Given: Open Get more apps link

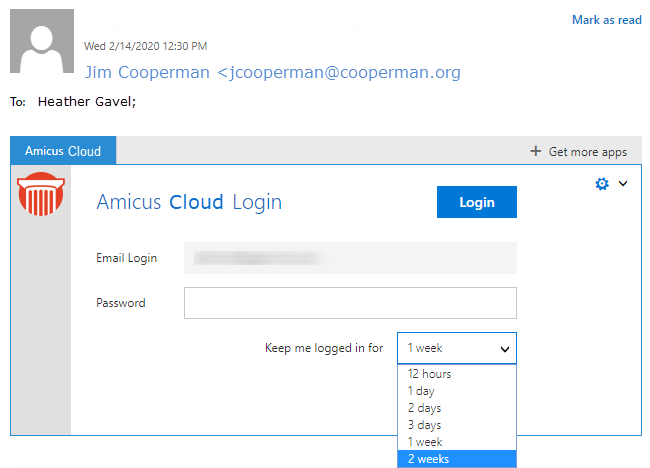Looking at the screenshot, I should [587, 152].
